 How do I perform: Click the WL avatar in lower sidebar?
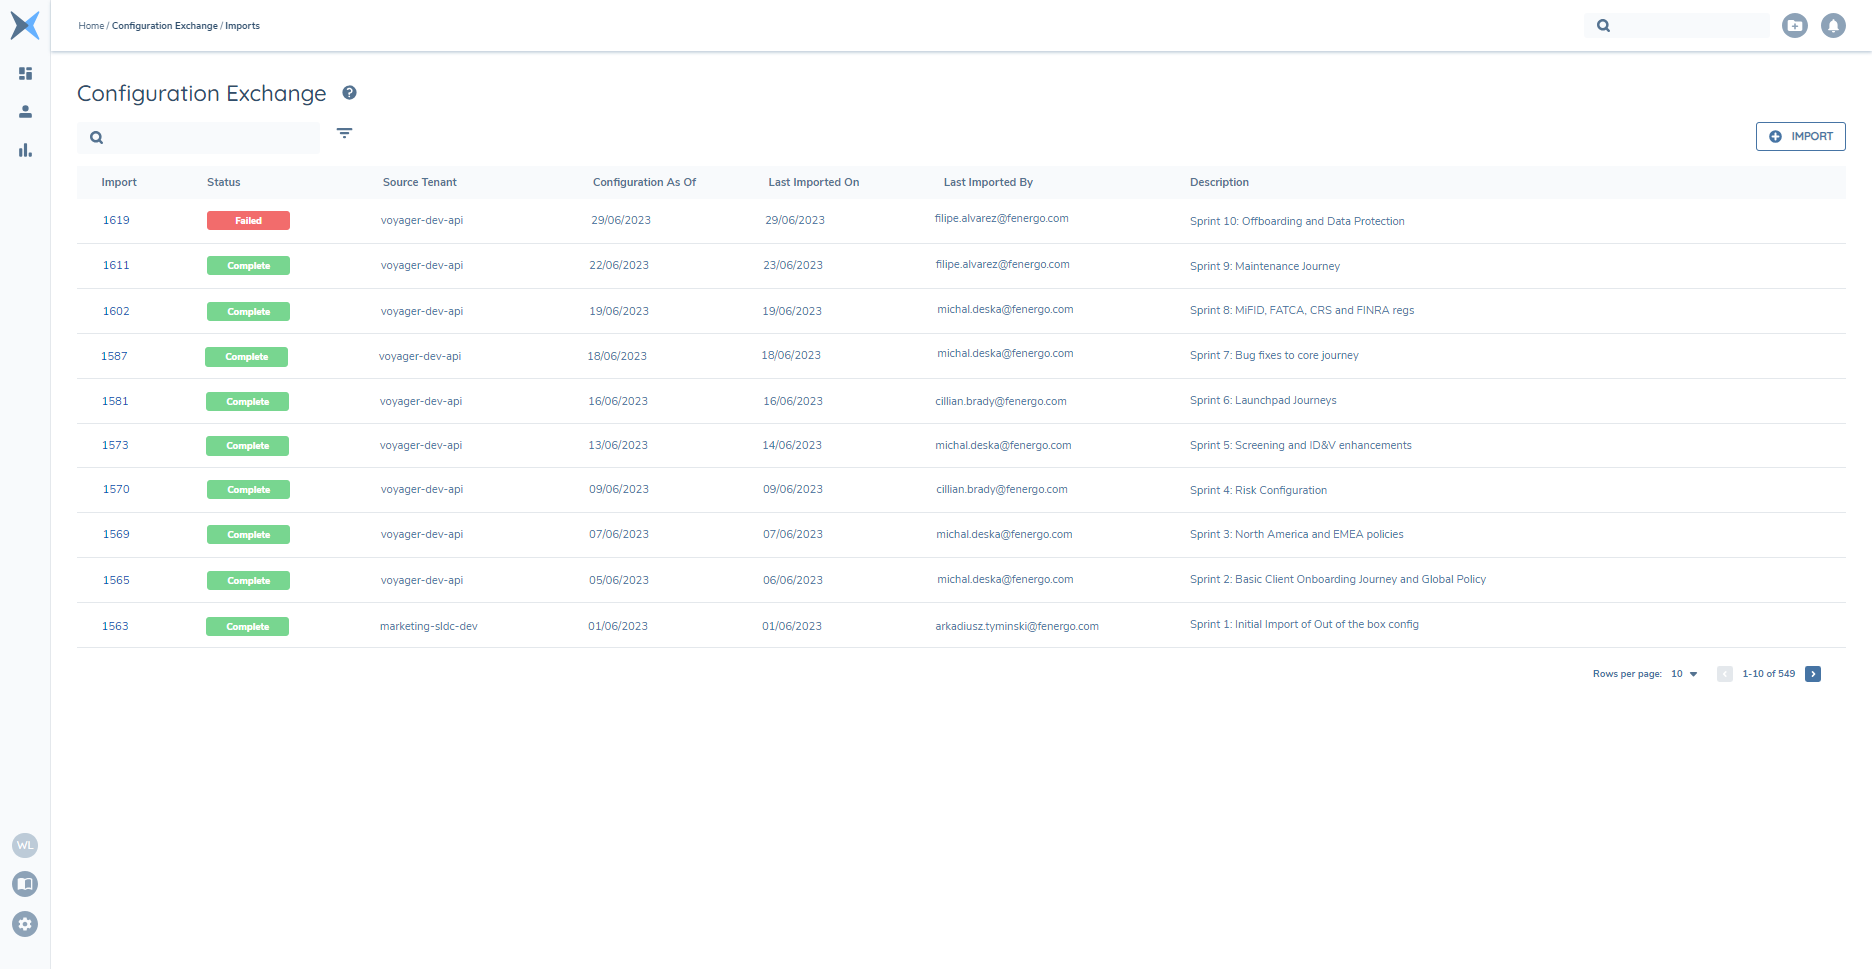point(24,845)
